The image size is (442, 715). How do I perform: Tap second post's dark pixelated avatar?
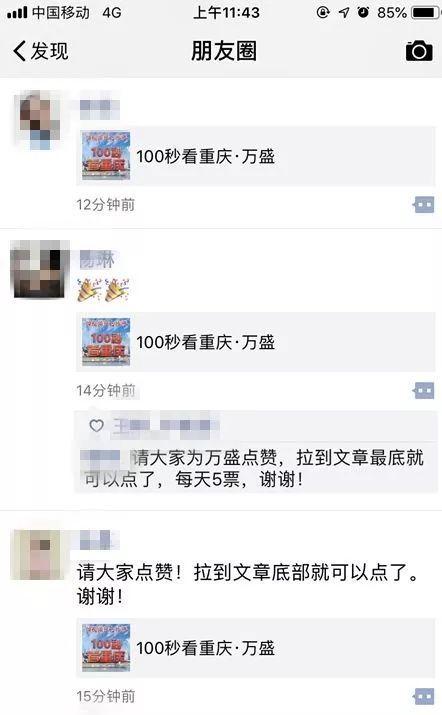click(40, 269)
